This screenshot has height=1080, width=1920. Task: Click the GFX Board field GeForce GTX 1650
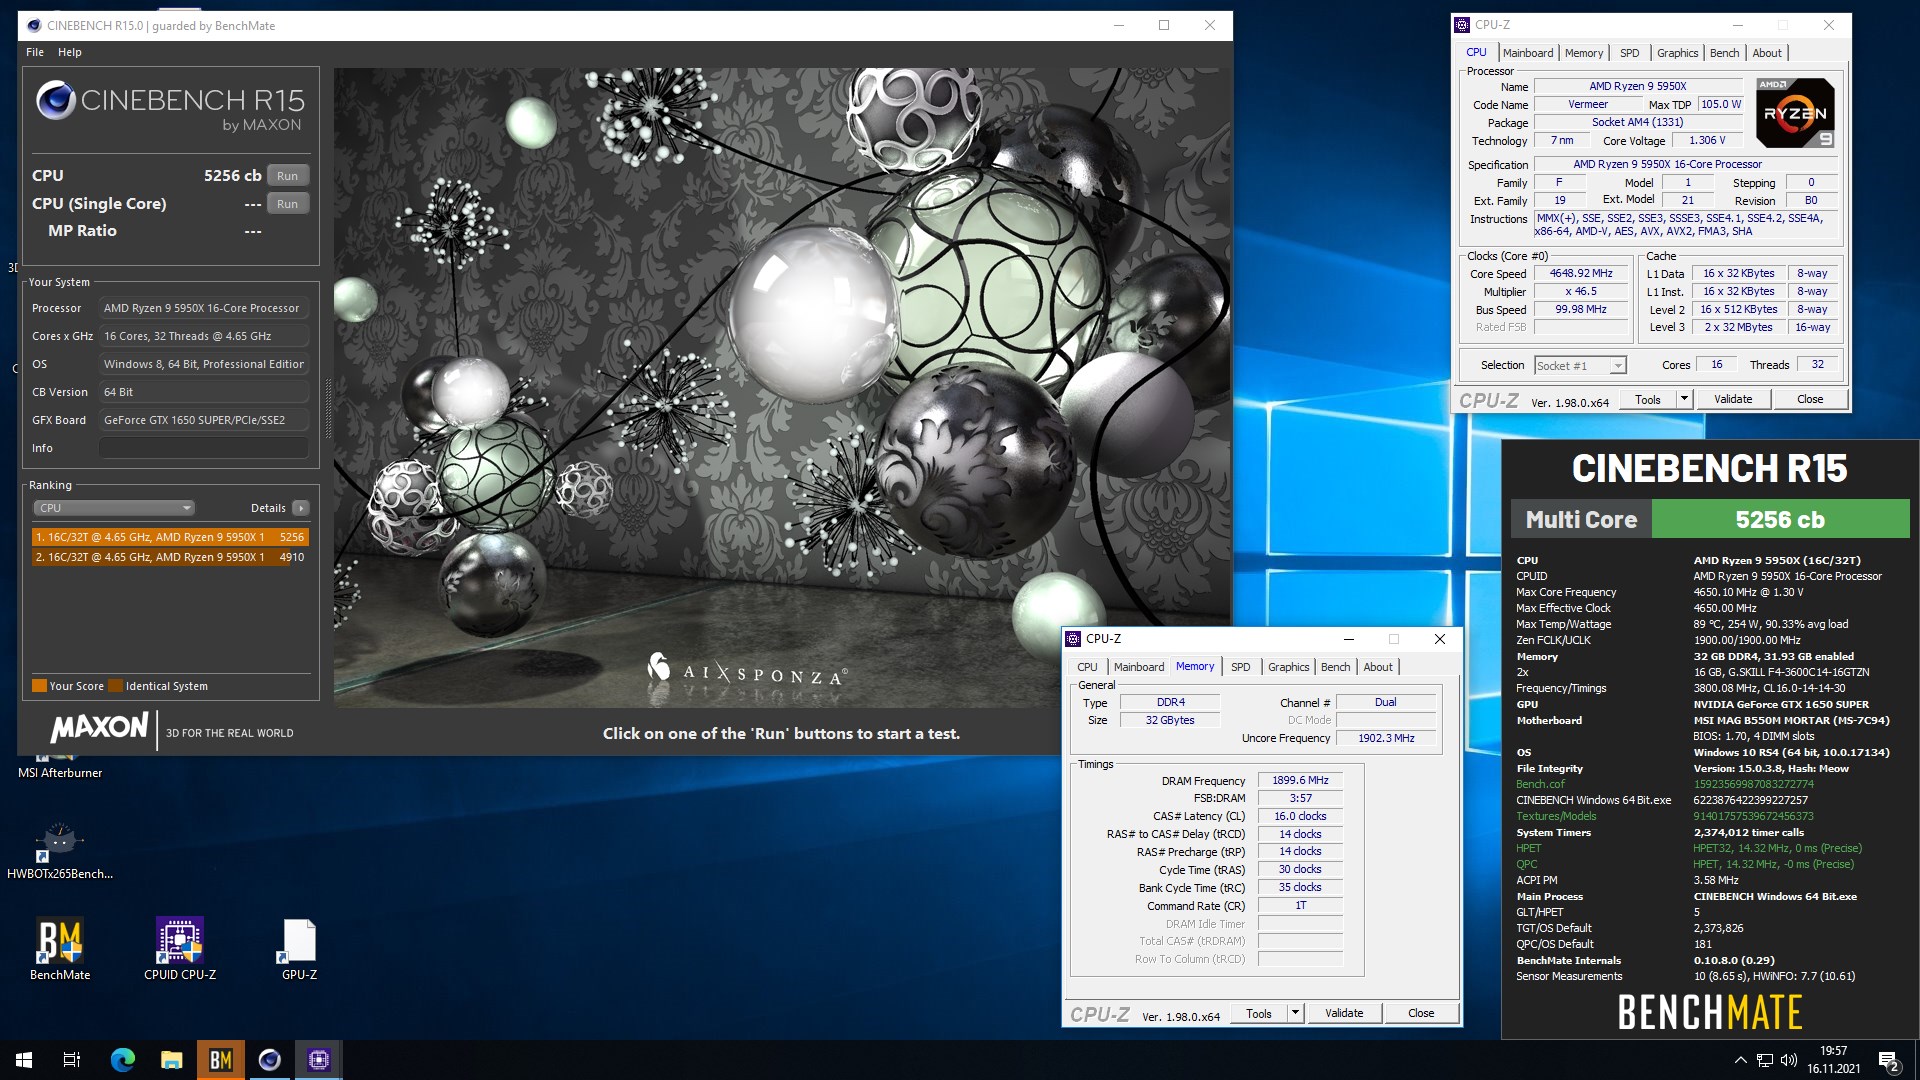pyautogui.click(x=204, y=420)
